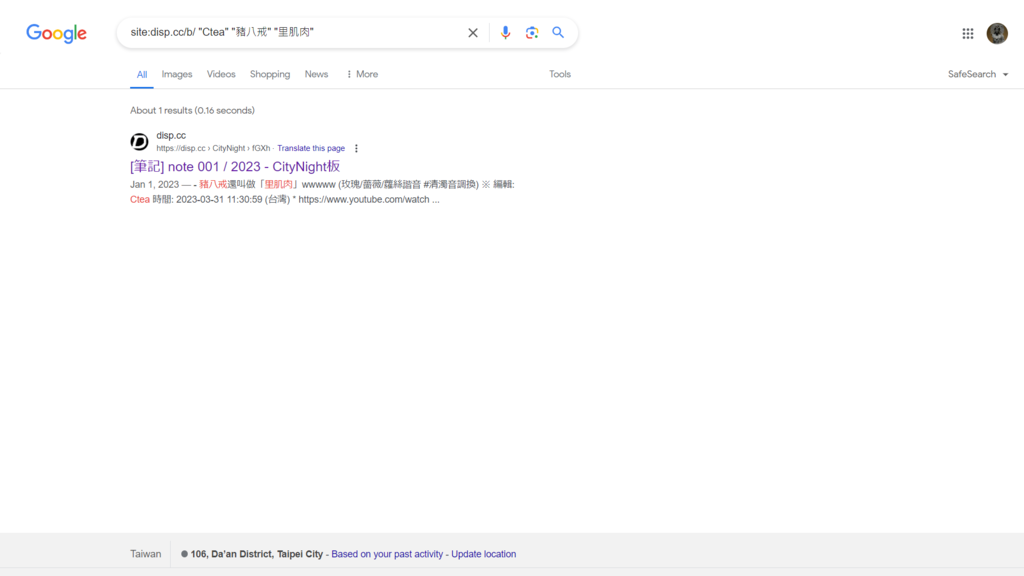Expand the More search categories menu
This screenshot has width=1024, height=576.
pos(362,74)
